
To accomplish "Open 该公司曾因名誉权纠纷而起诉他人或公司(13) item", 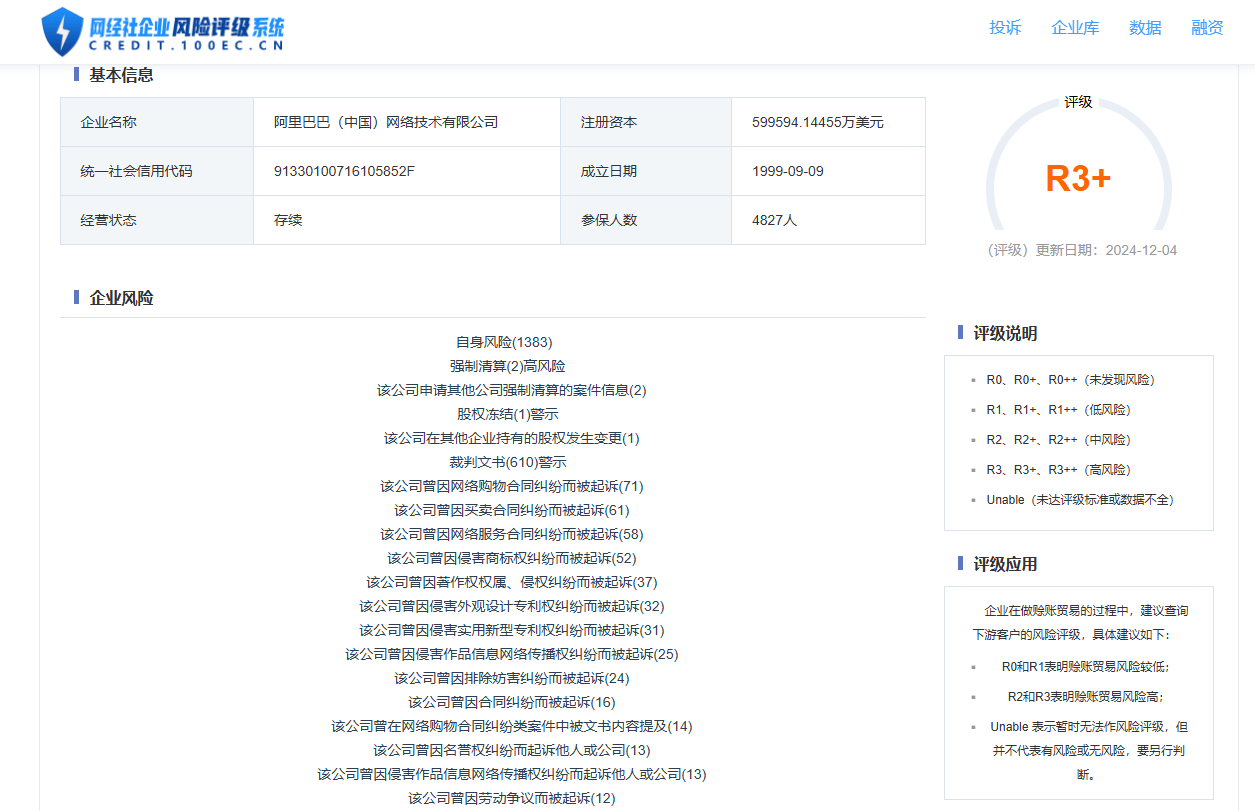I will point(511,750).
